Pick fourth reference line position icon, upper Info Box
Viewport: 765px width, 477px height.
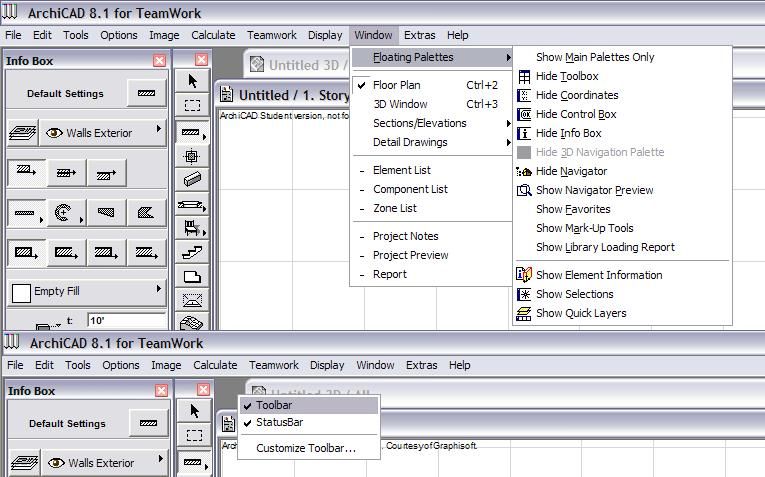[146, 253]
